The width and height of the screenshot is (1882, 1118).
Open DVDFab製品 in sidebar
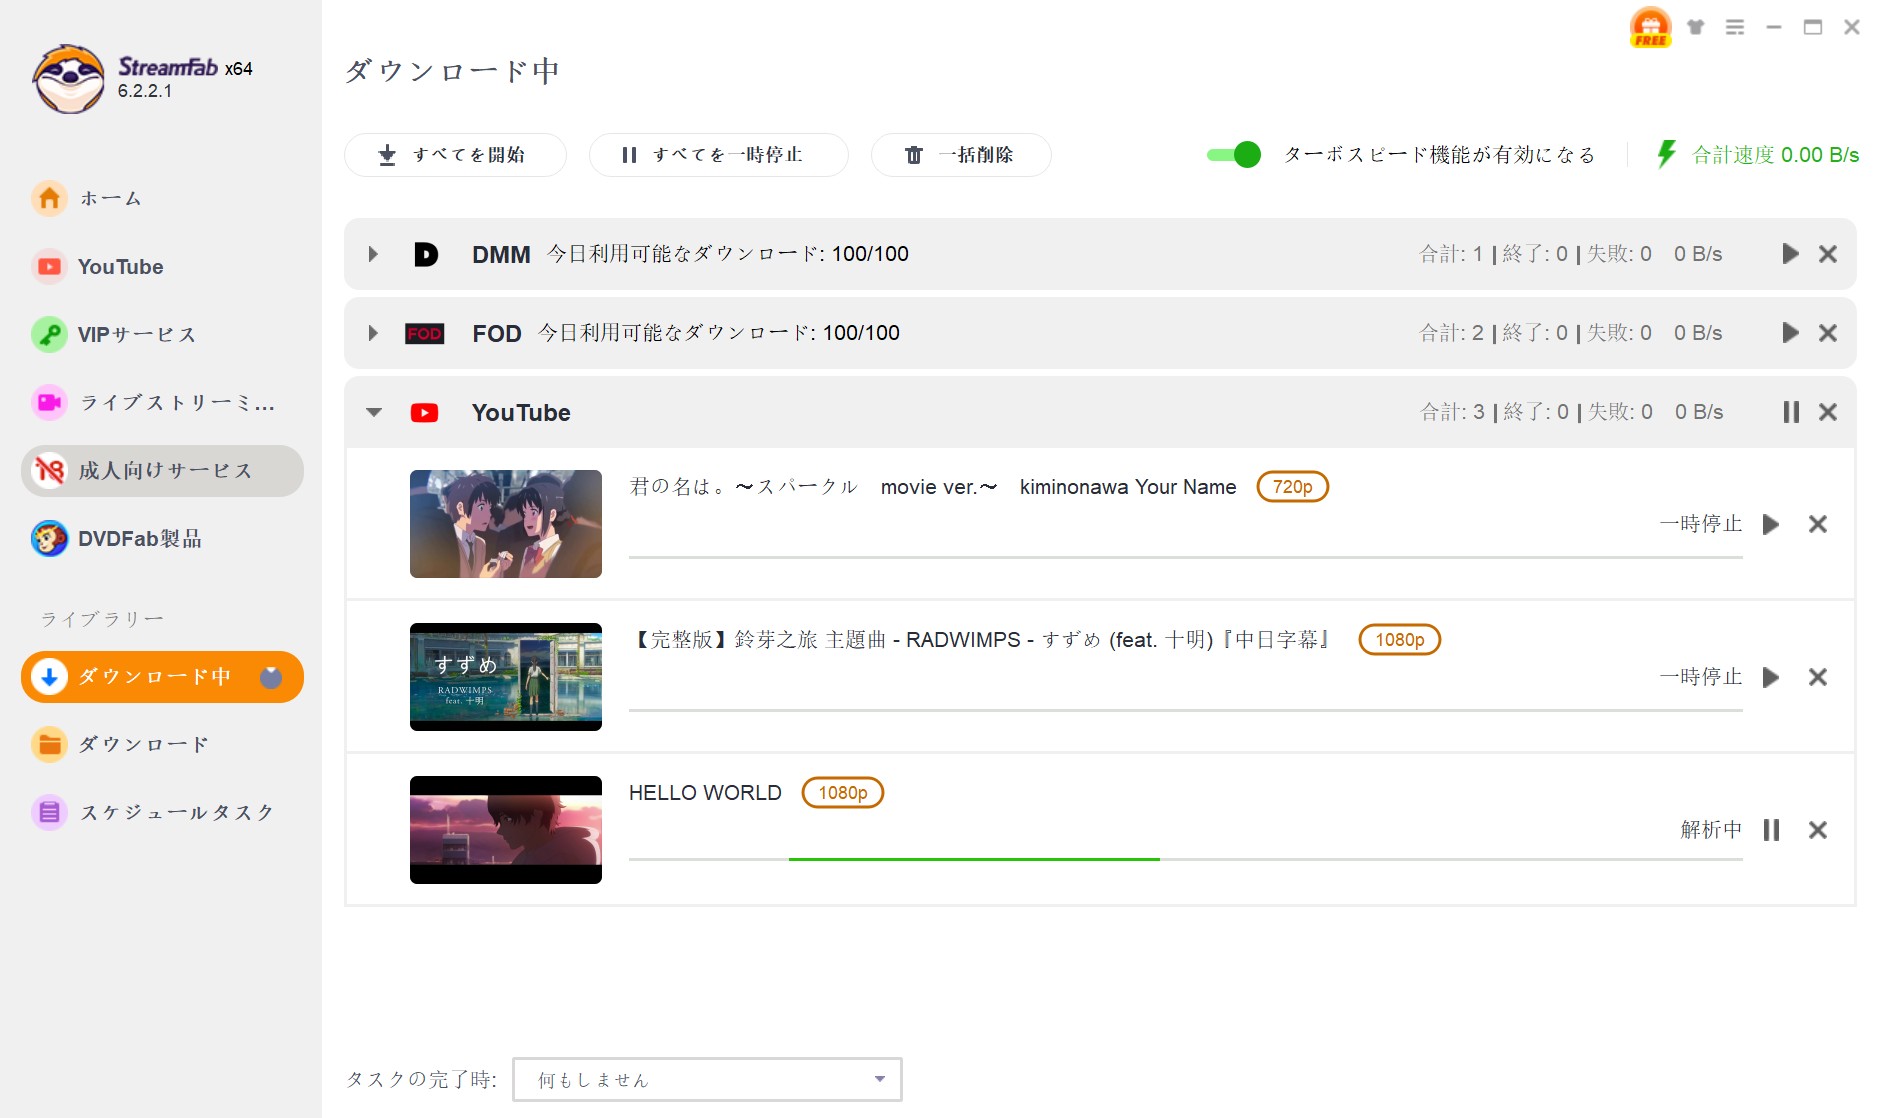[162, 538]
